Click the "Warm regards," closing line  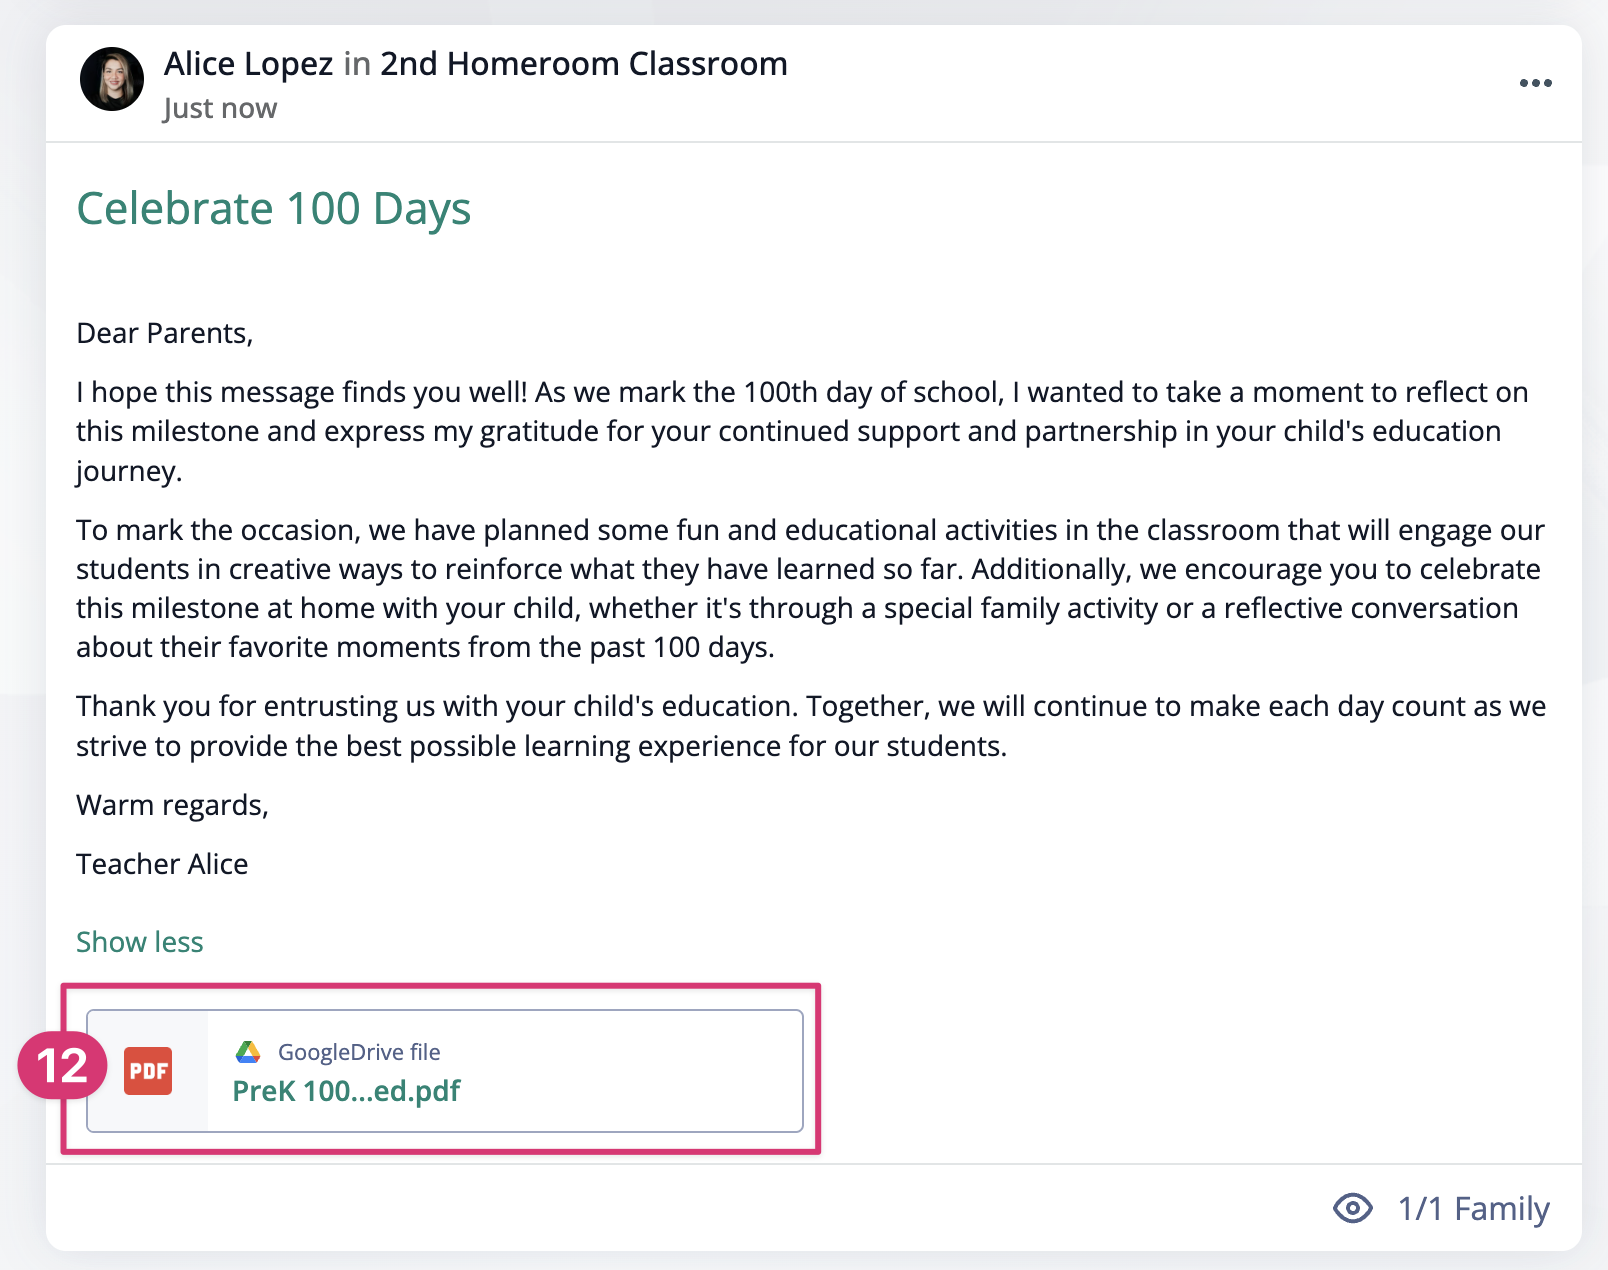coord(172,805)
